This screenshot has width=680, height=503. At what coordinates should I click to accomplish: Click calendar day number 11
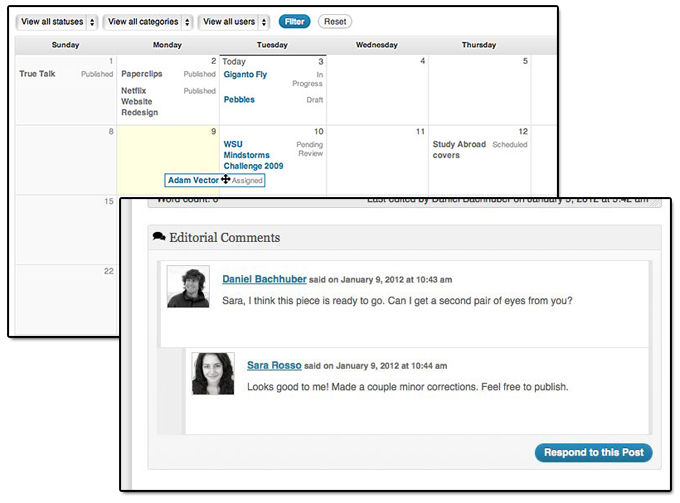(x=420, y=131)
